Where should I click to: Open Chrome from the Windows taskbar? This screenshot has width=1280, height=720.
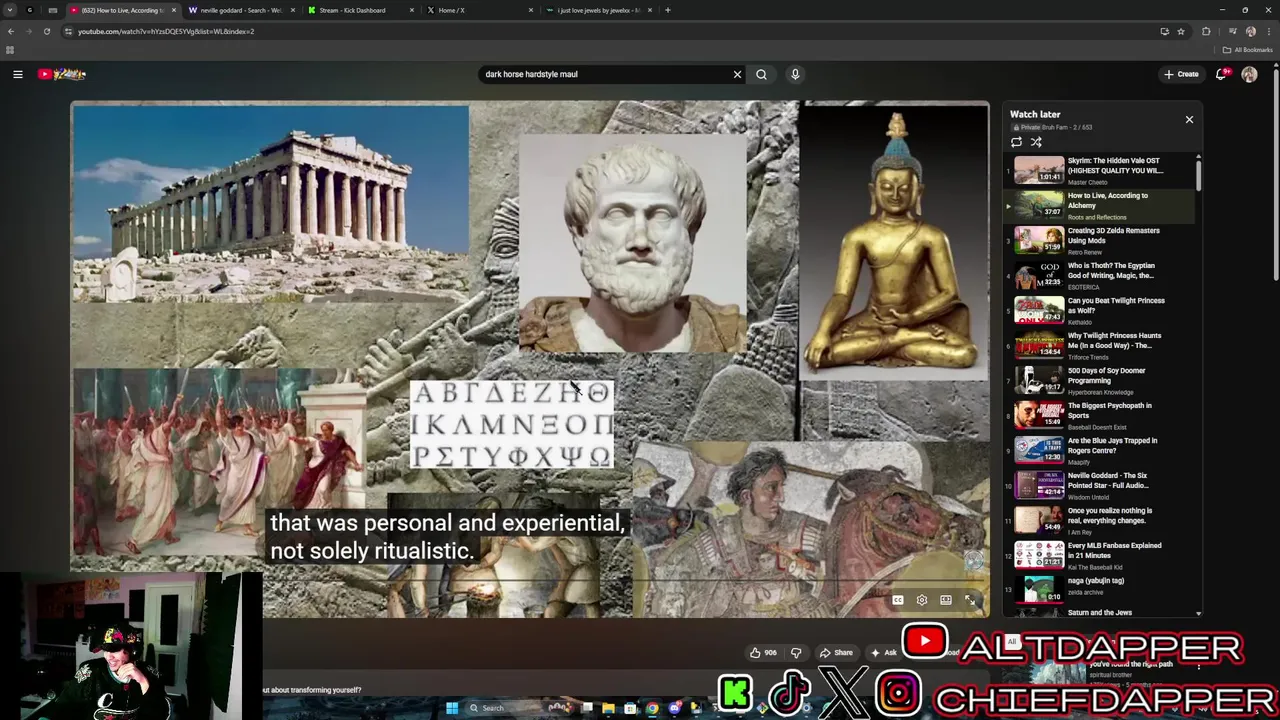[x=652, y=708]
